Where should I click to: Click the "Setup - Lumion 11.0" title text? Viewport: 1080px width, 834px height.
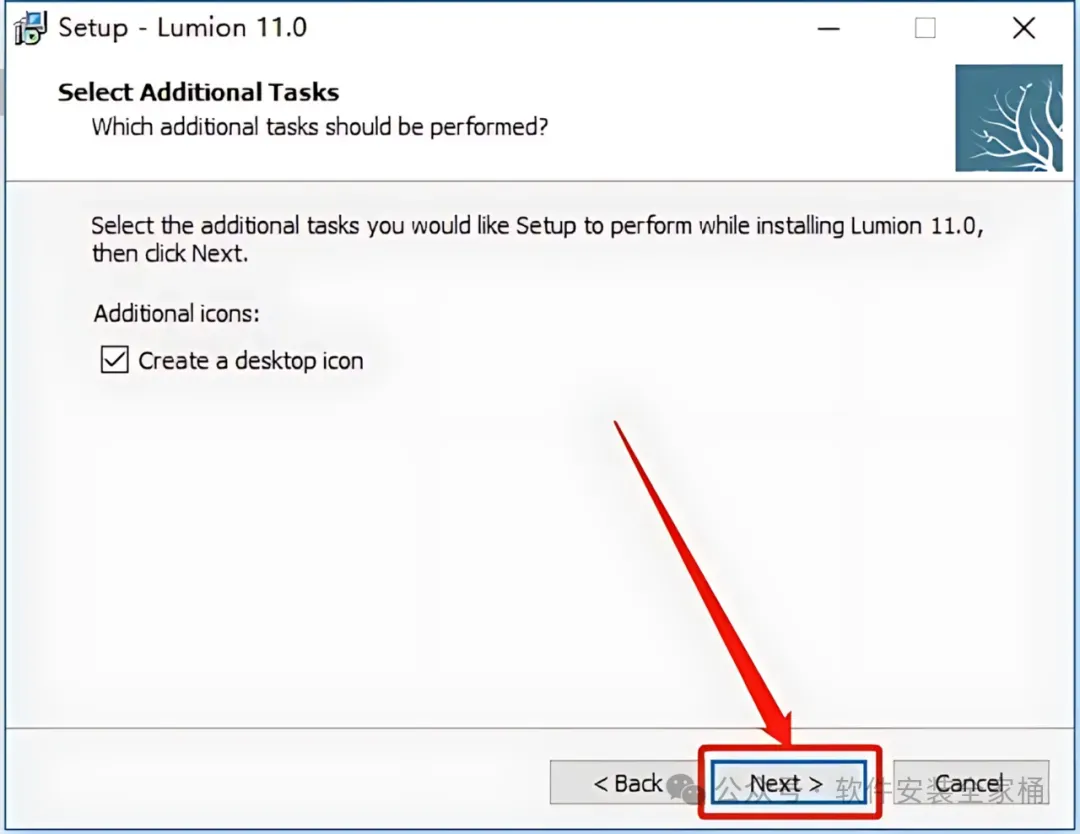pos(183,28)
